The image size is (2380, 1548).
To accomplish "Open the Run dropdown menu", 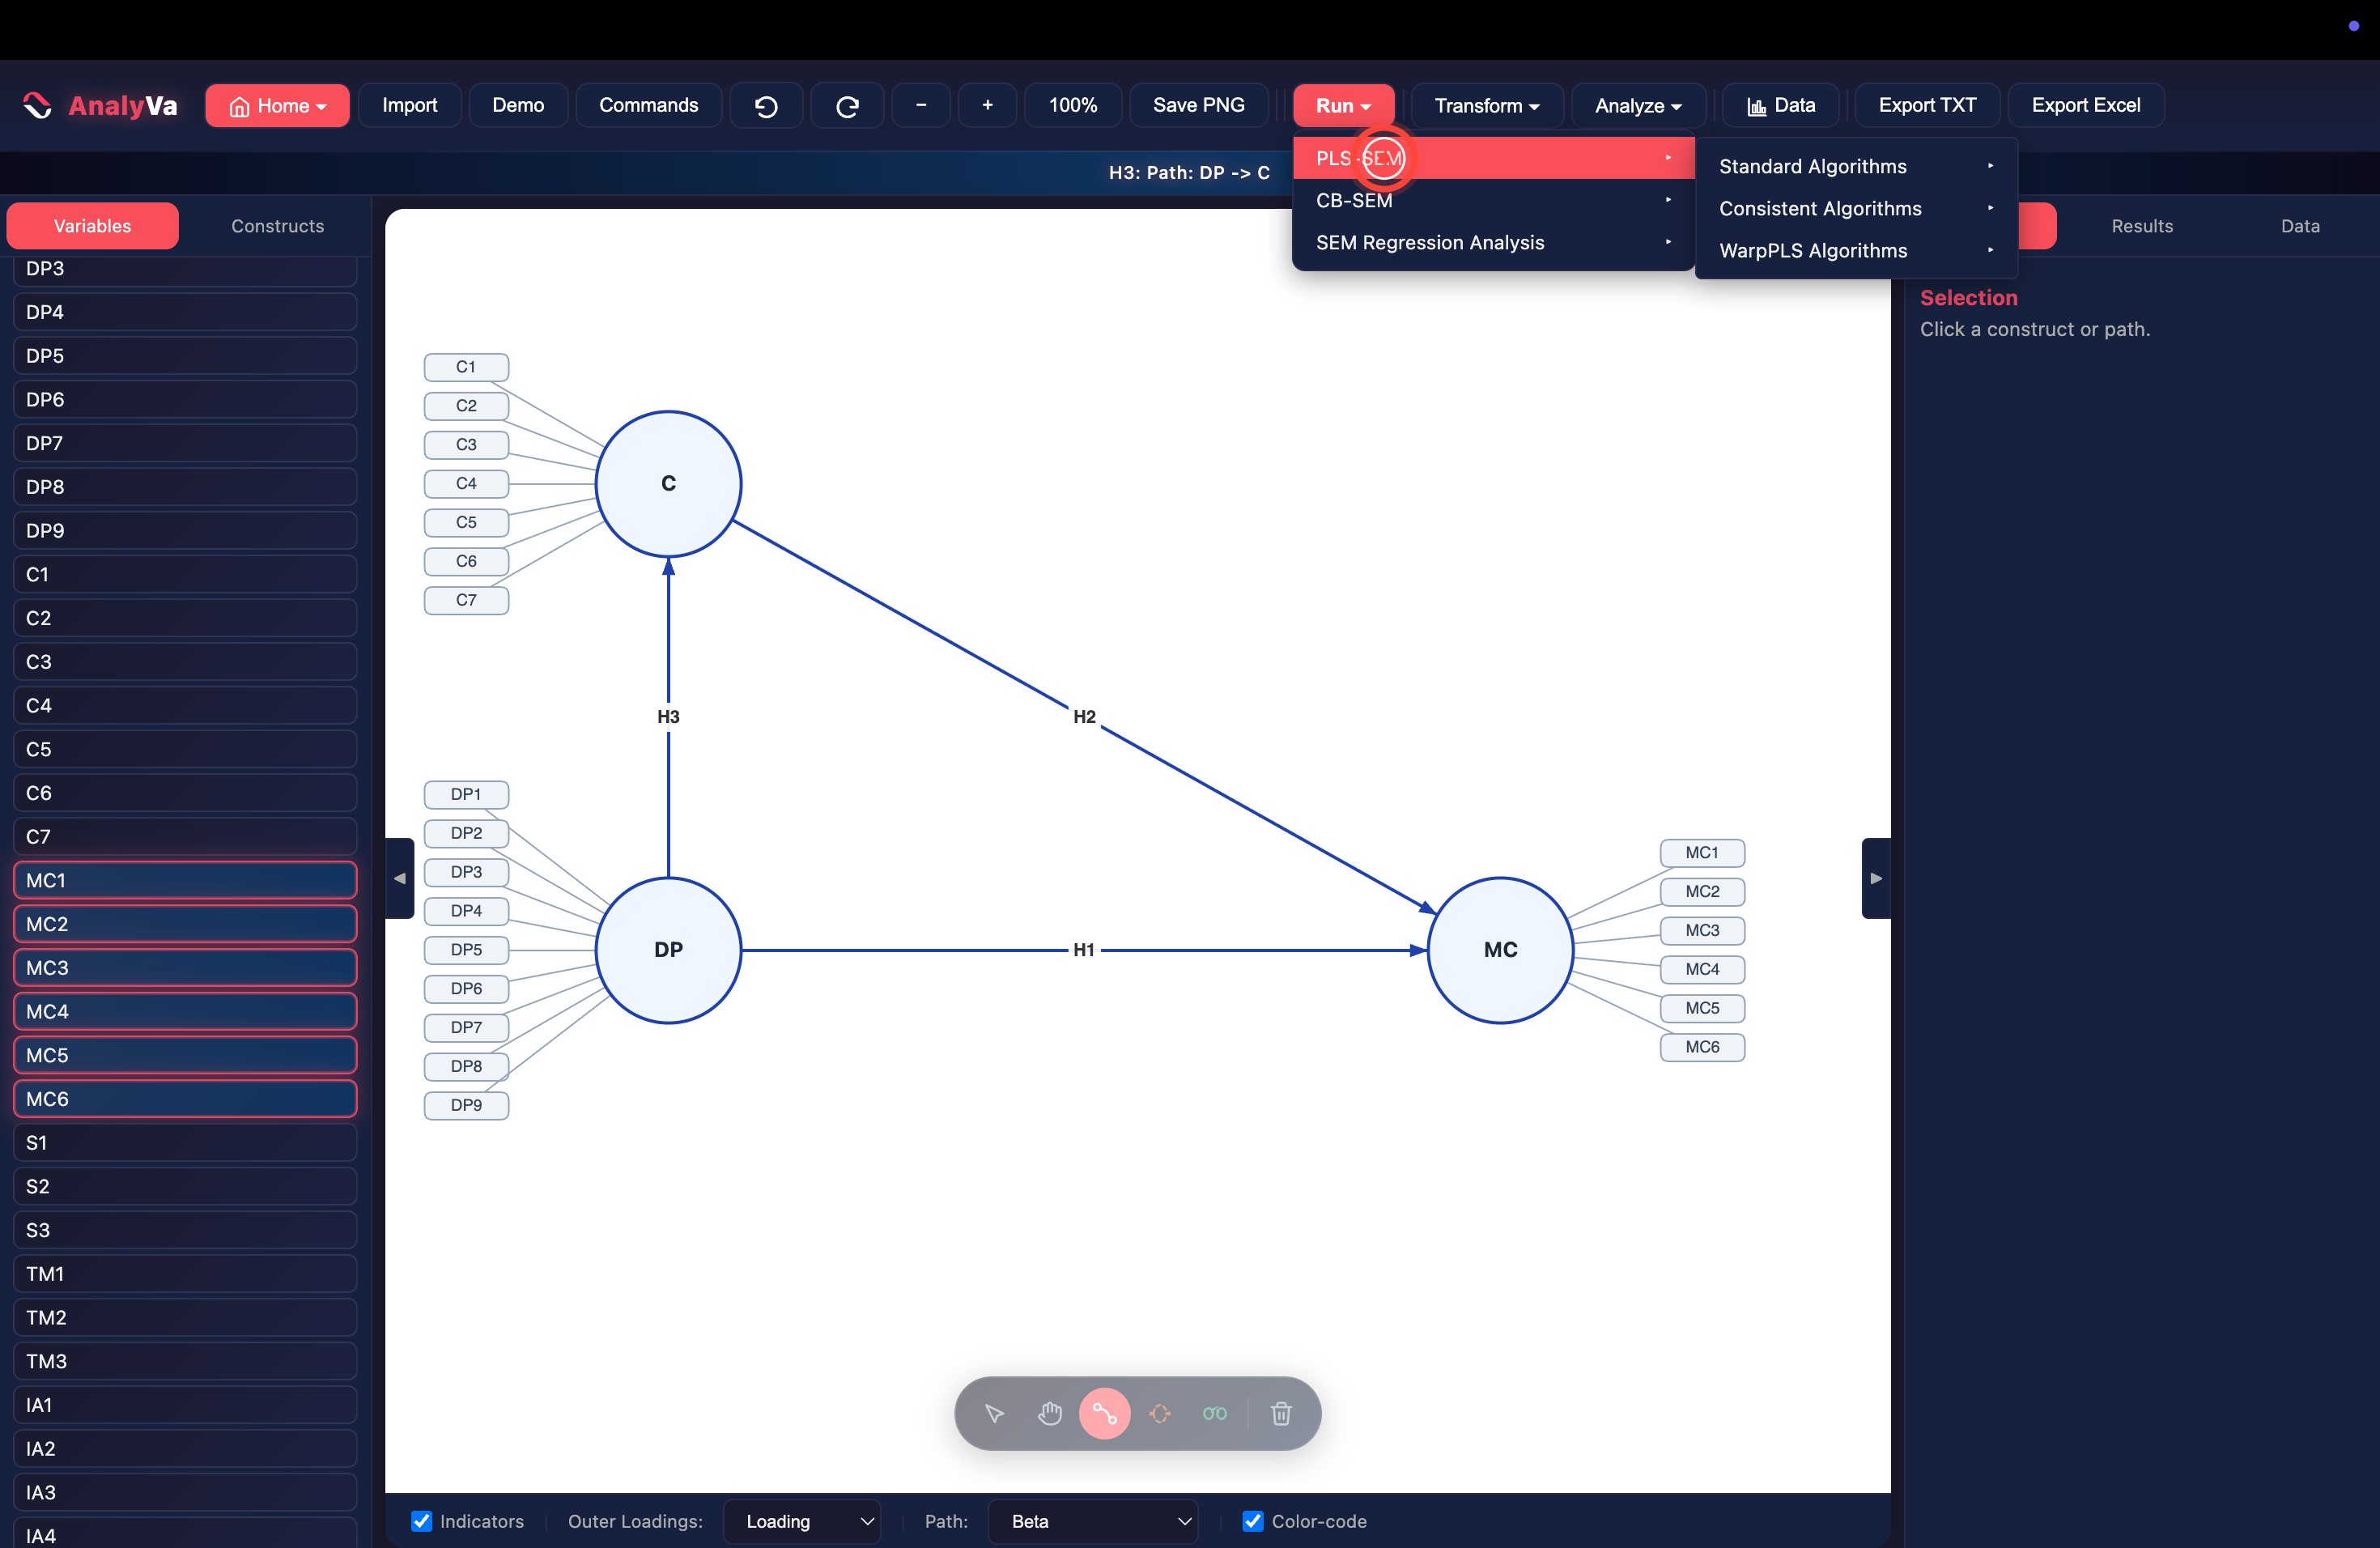I will point(1343,106).
